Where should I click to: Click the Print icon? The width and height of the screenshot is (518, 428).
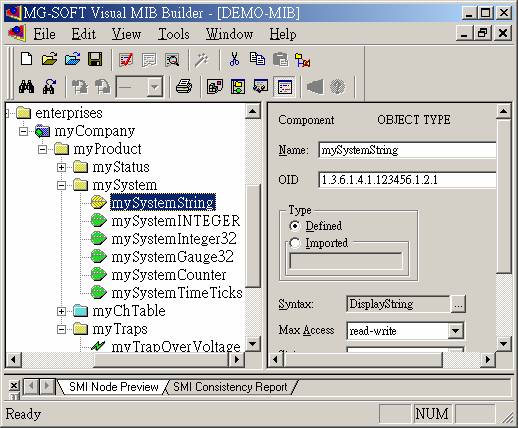click(184, 87)
